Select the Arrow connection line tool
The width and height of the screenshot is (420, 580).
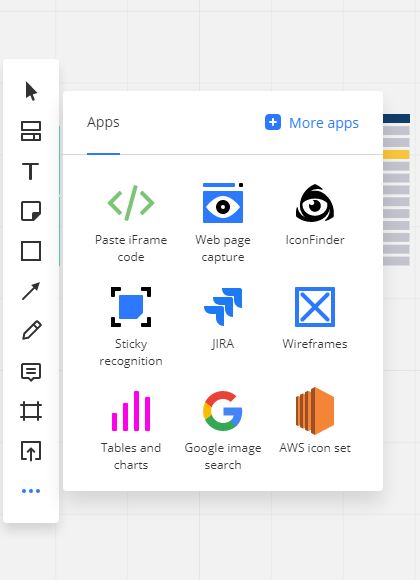(31, 291)
